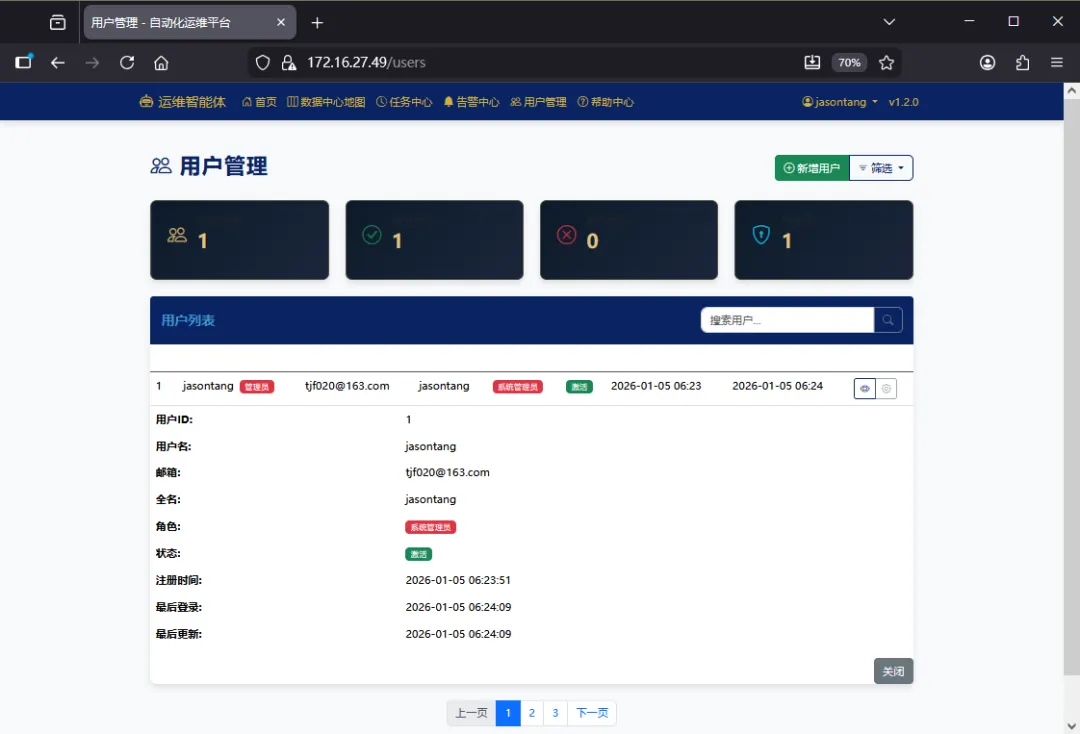Open 数据中心地图 from the navbar

tap(326, 102)
